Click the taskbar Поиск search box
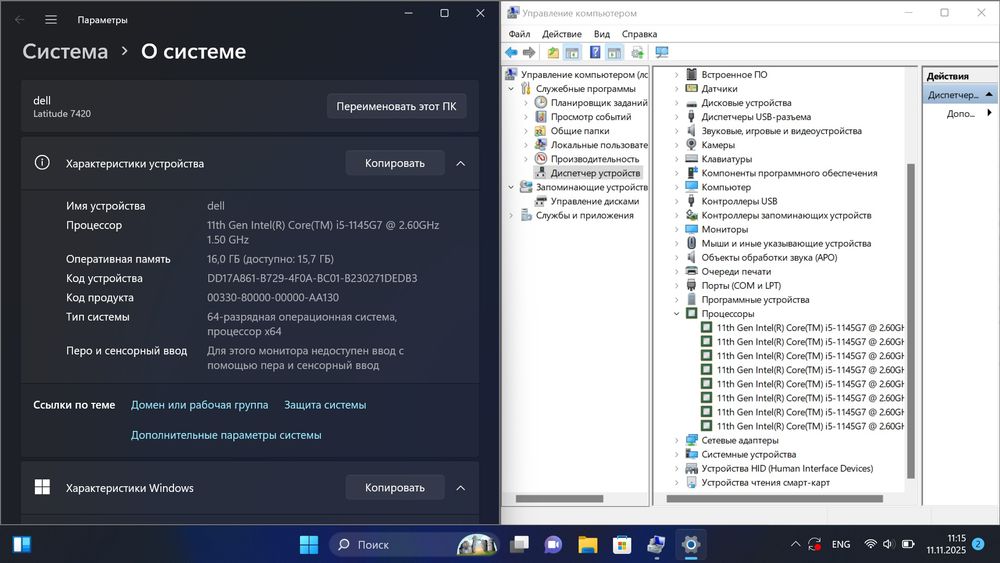This screenshot has height=563, width=1000. click(x=413, y=545)
